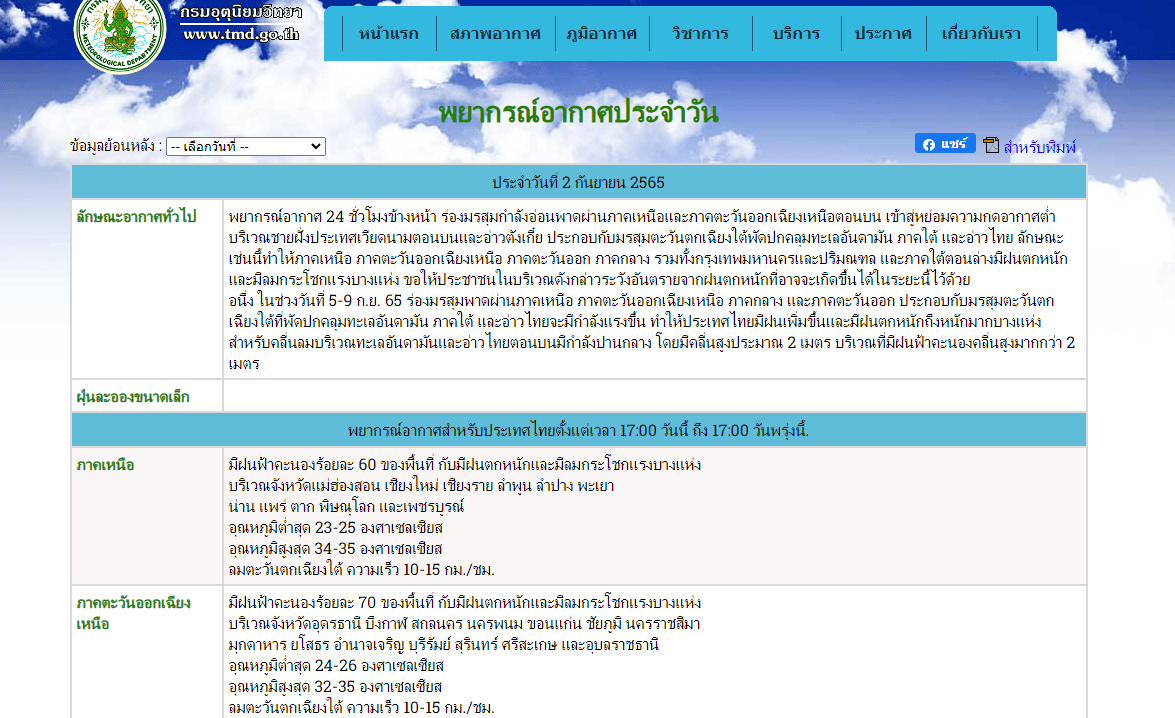This screenshot has width=1175, height=718.
Task: Click the Facebook แชร์ share button
Action: coord(944,144)
